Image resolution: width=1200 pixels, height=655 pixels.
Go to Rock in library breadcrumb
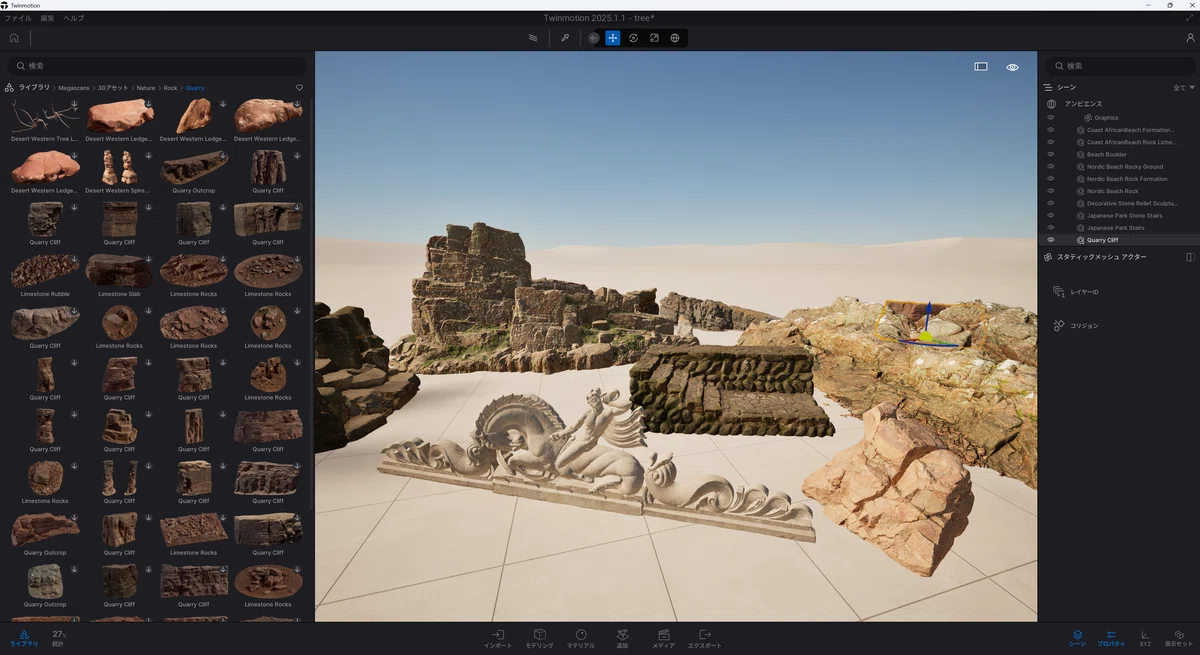170,88
